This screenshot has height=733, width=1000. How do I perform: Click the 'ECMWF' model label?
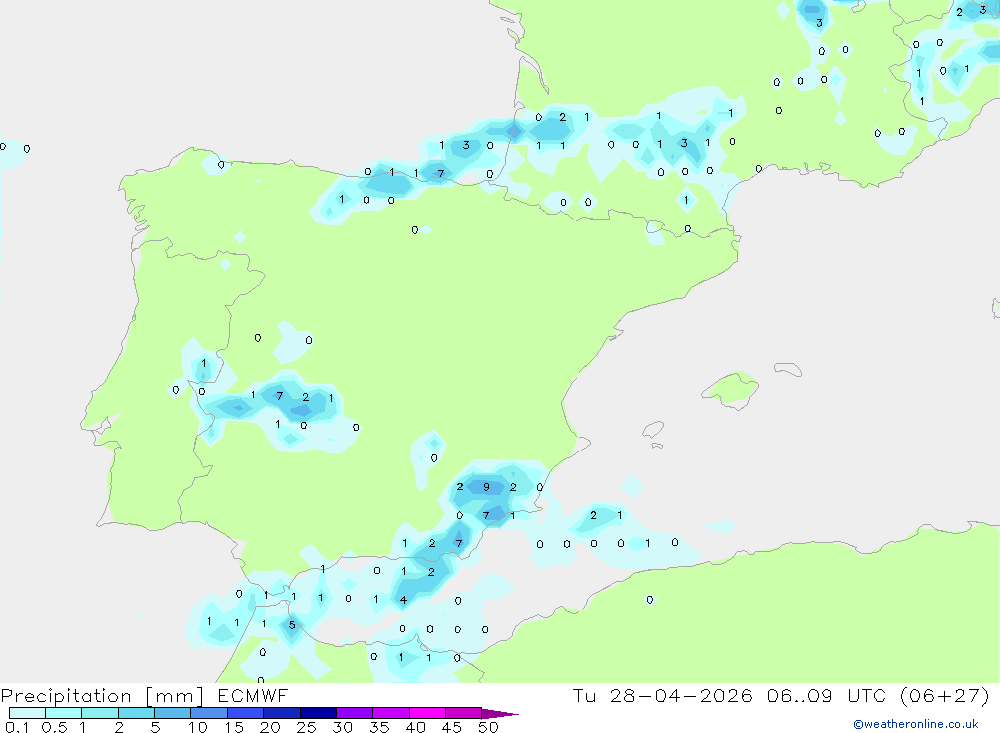click(x=253, y=695)
